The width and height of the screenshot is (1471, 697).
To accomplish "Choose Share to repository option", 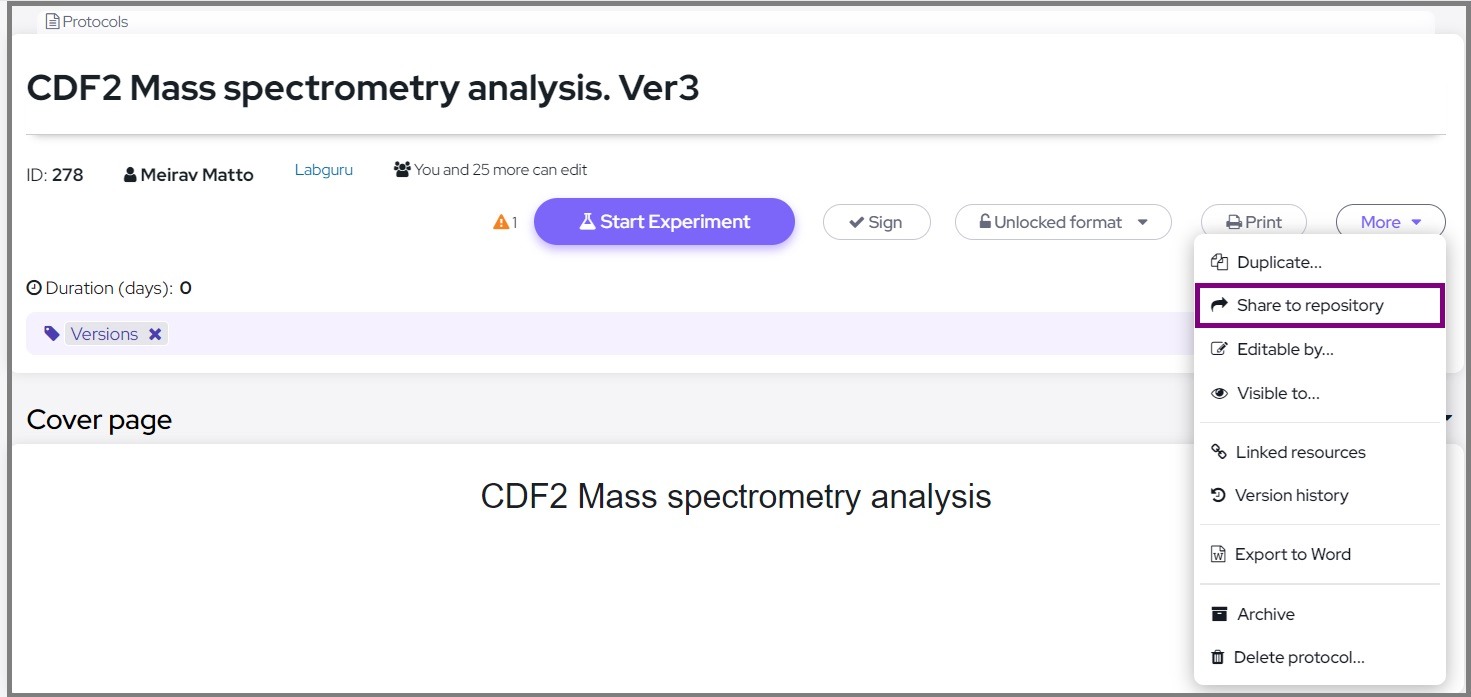I will click(x=1309, y=305).
